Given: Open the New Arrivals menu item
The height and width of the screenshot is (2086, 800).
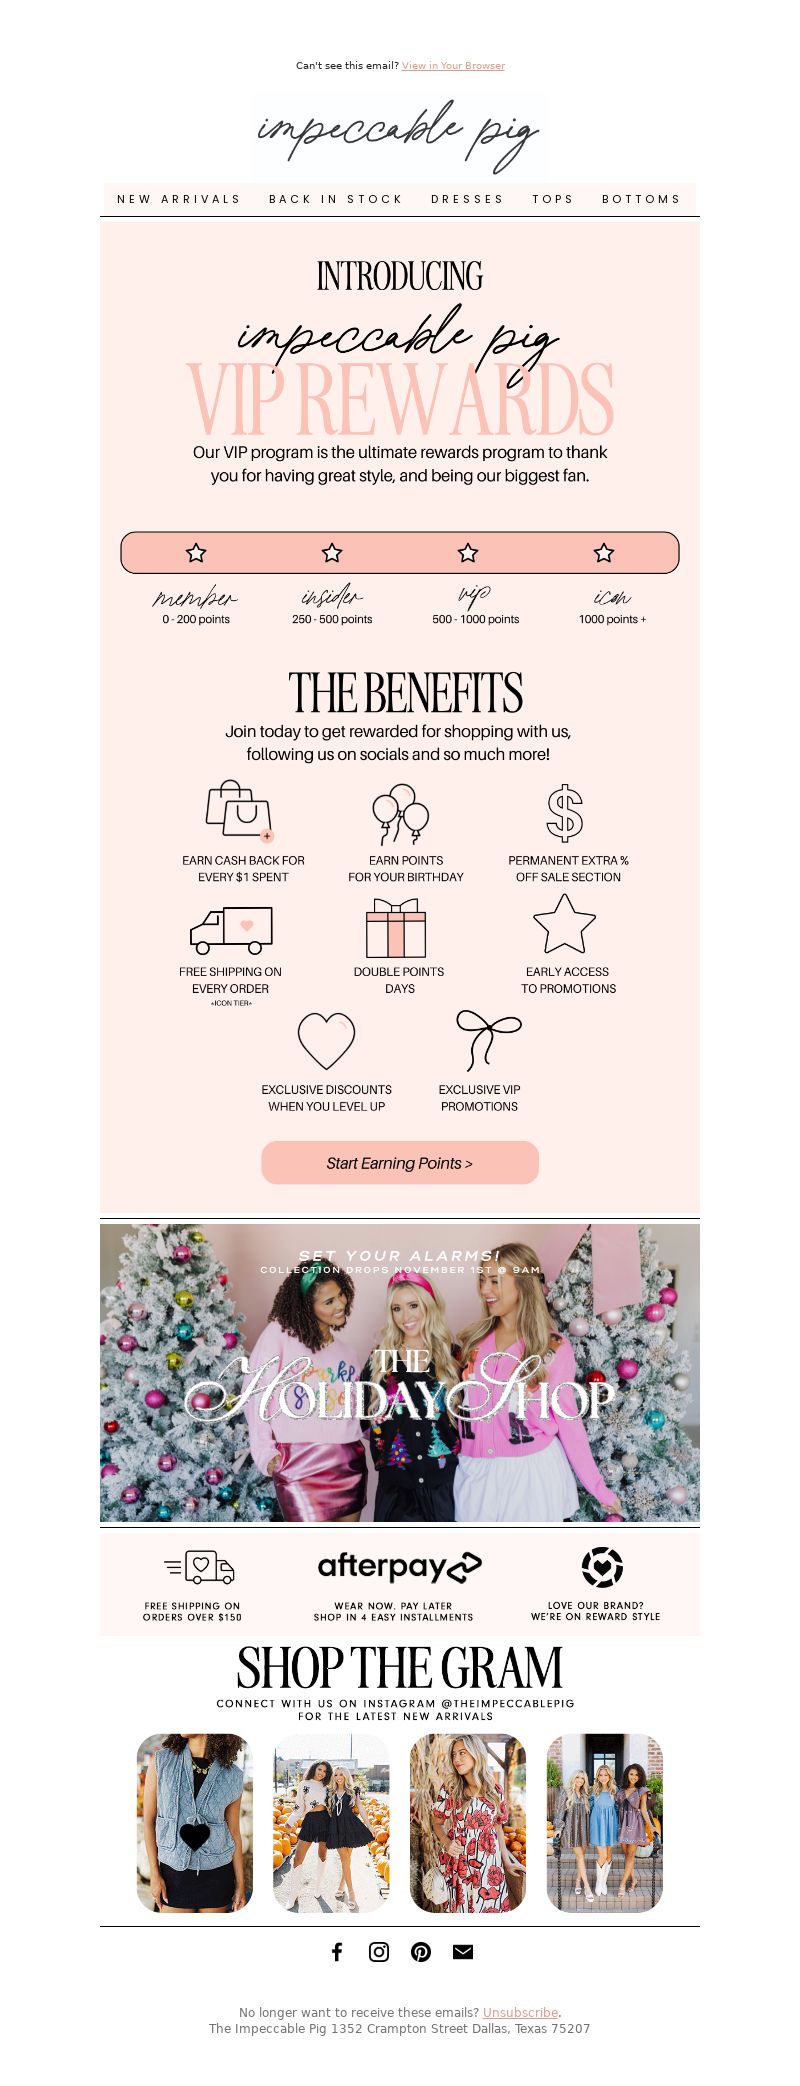Looking at the screenshot, I should [x=179, y=199].
